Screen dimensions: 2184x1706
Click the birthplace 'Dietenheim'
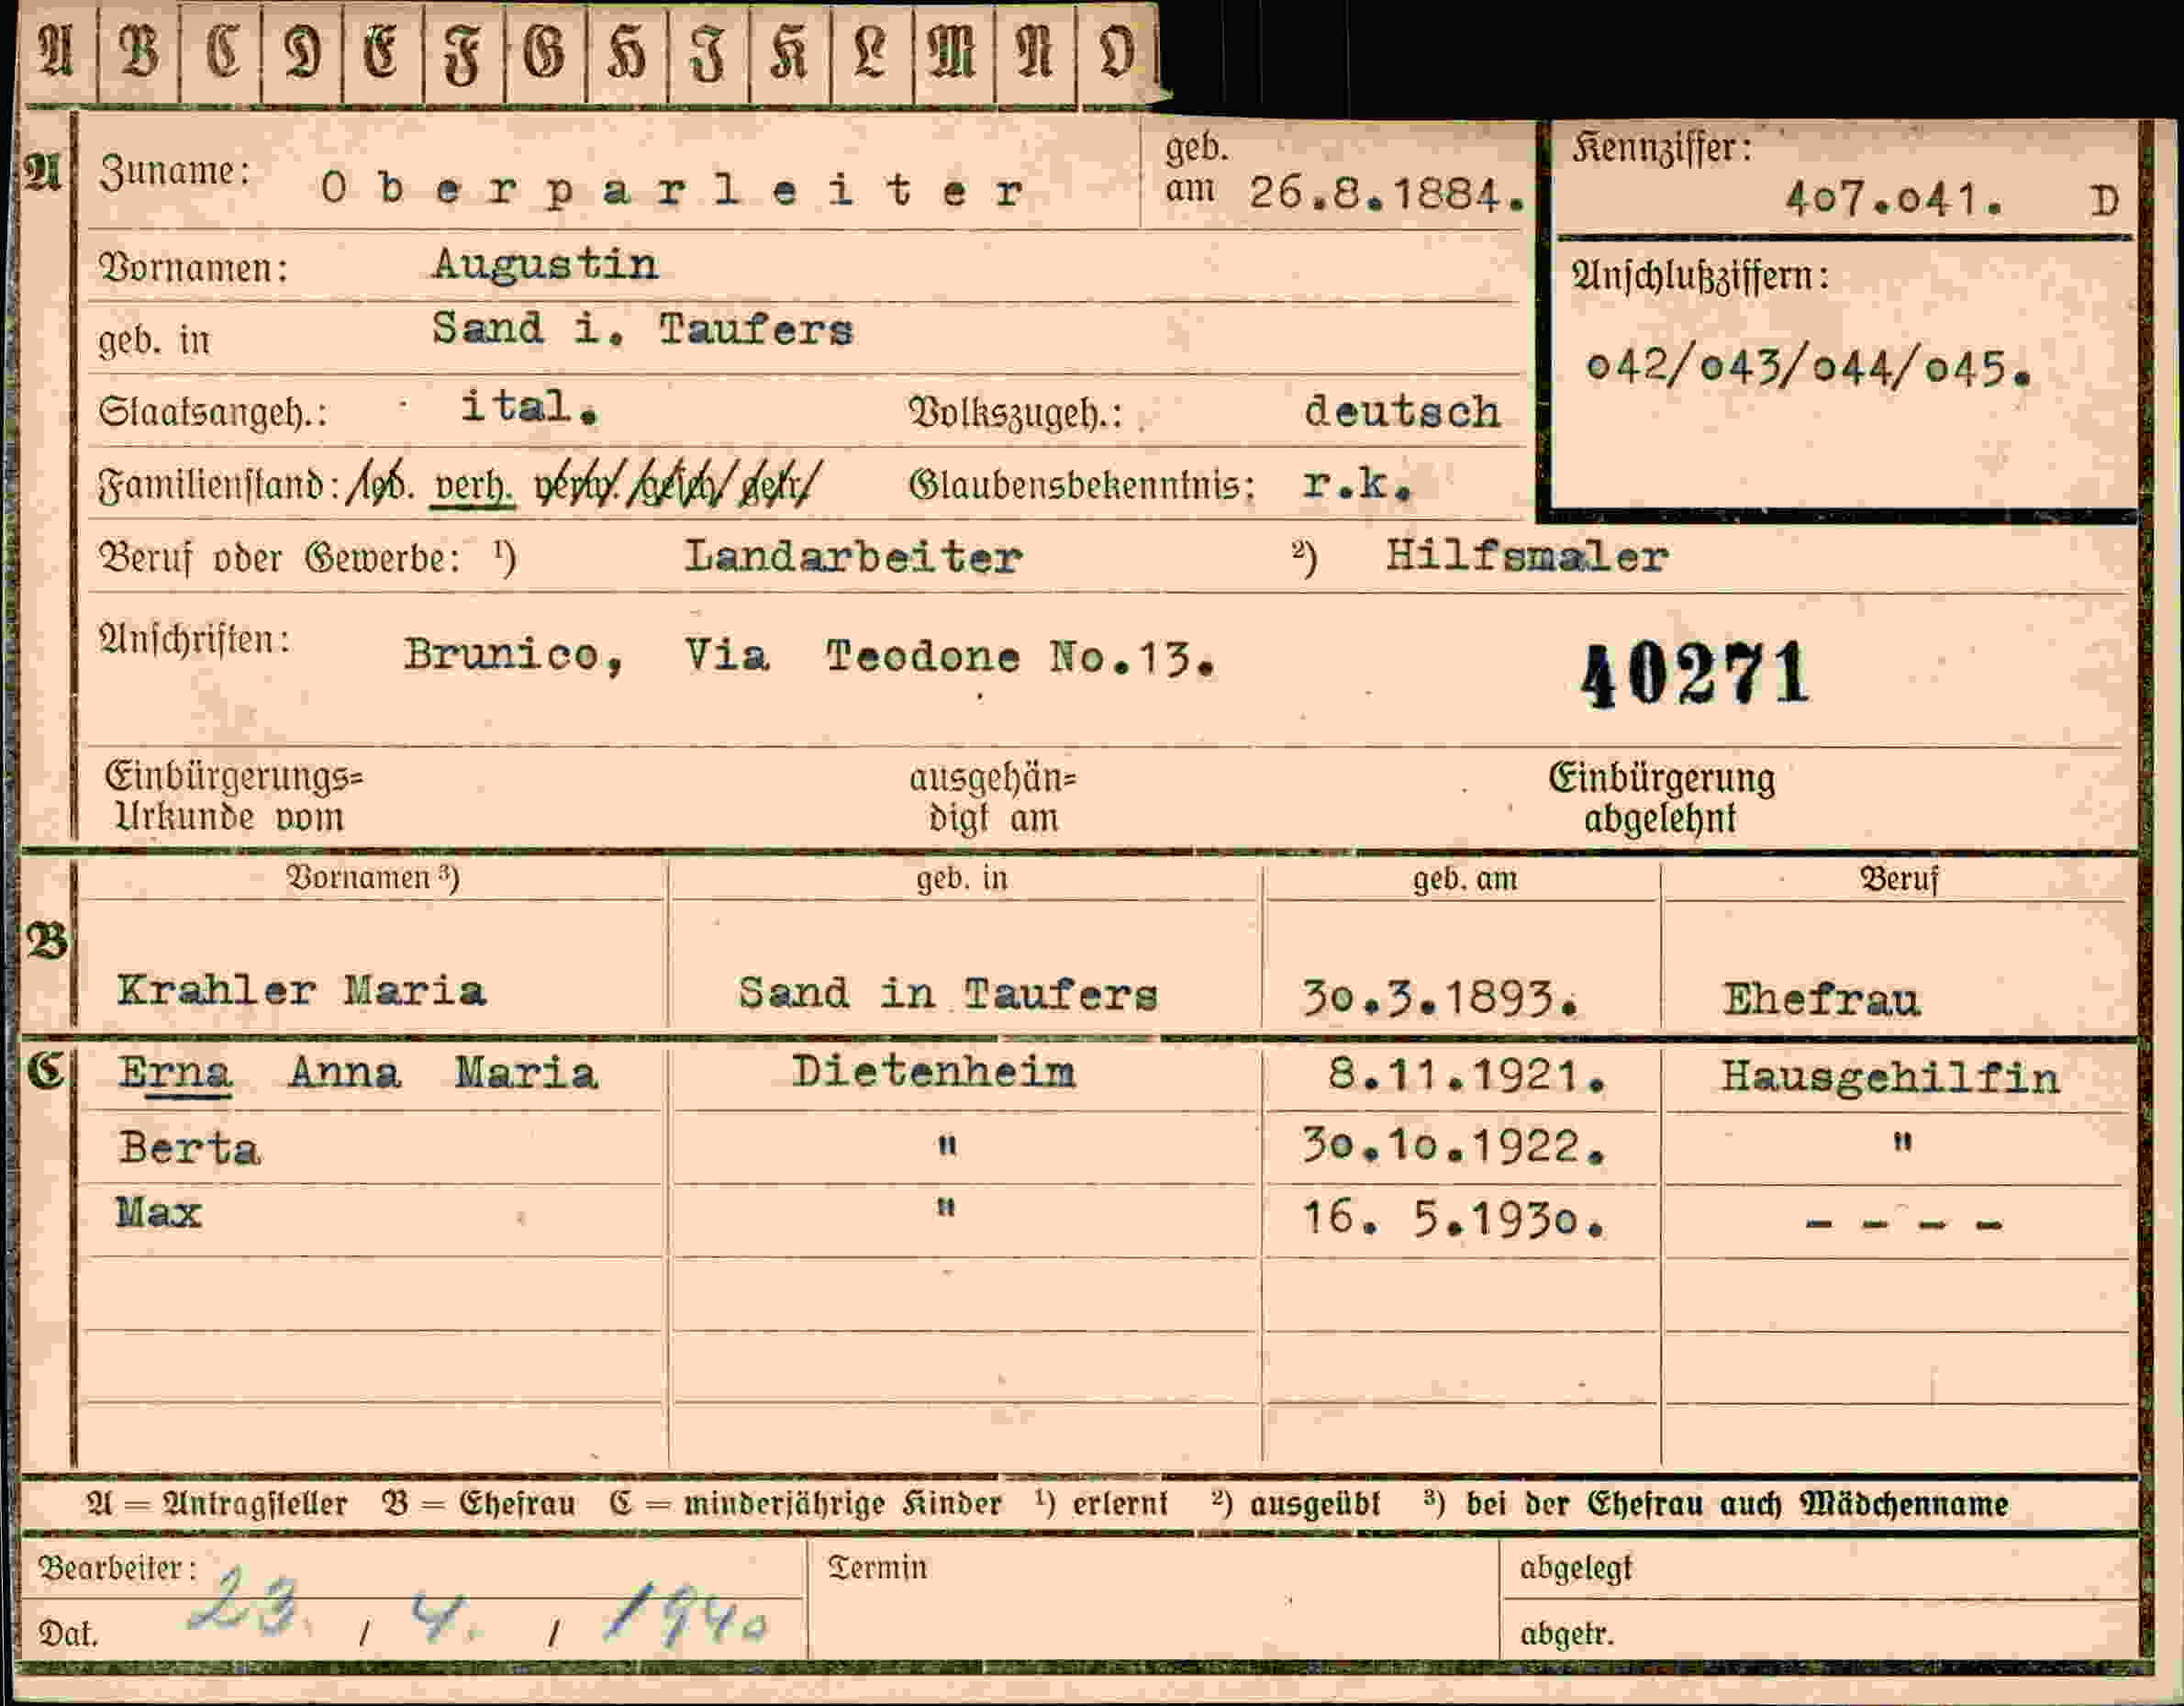click(933, 1072)
